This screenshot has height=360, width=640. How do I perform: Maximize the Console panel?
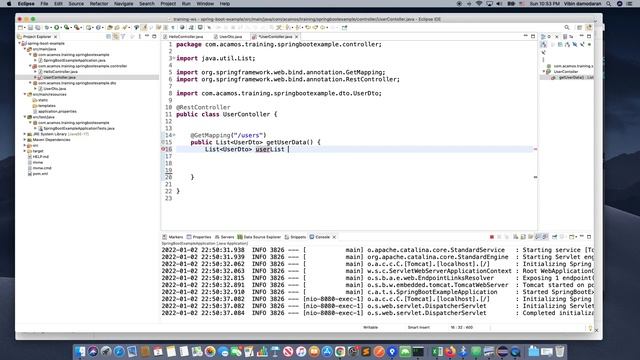click(589, 237)
